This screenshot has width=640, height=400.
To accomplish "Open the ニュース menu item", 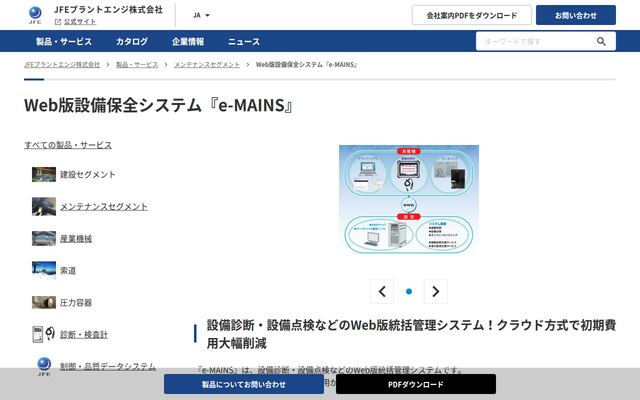I will (244, 41).
